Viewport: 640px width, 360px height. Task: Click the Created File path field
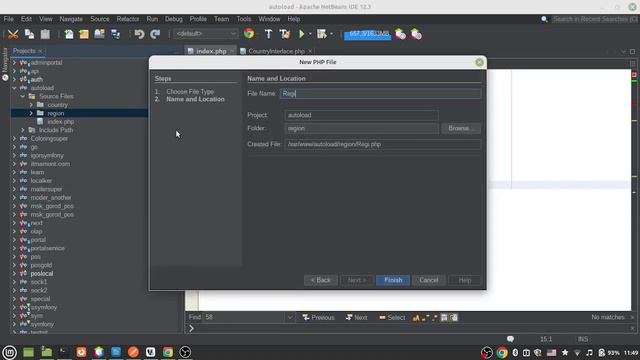click(383, 144)
